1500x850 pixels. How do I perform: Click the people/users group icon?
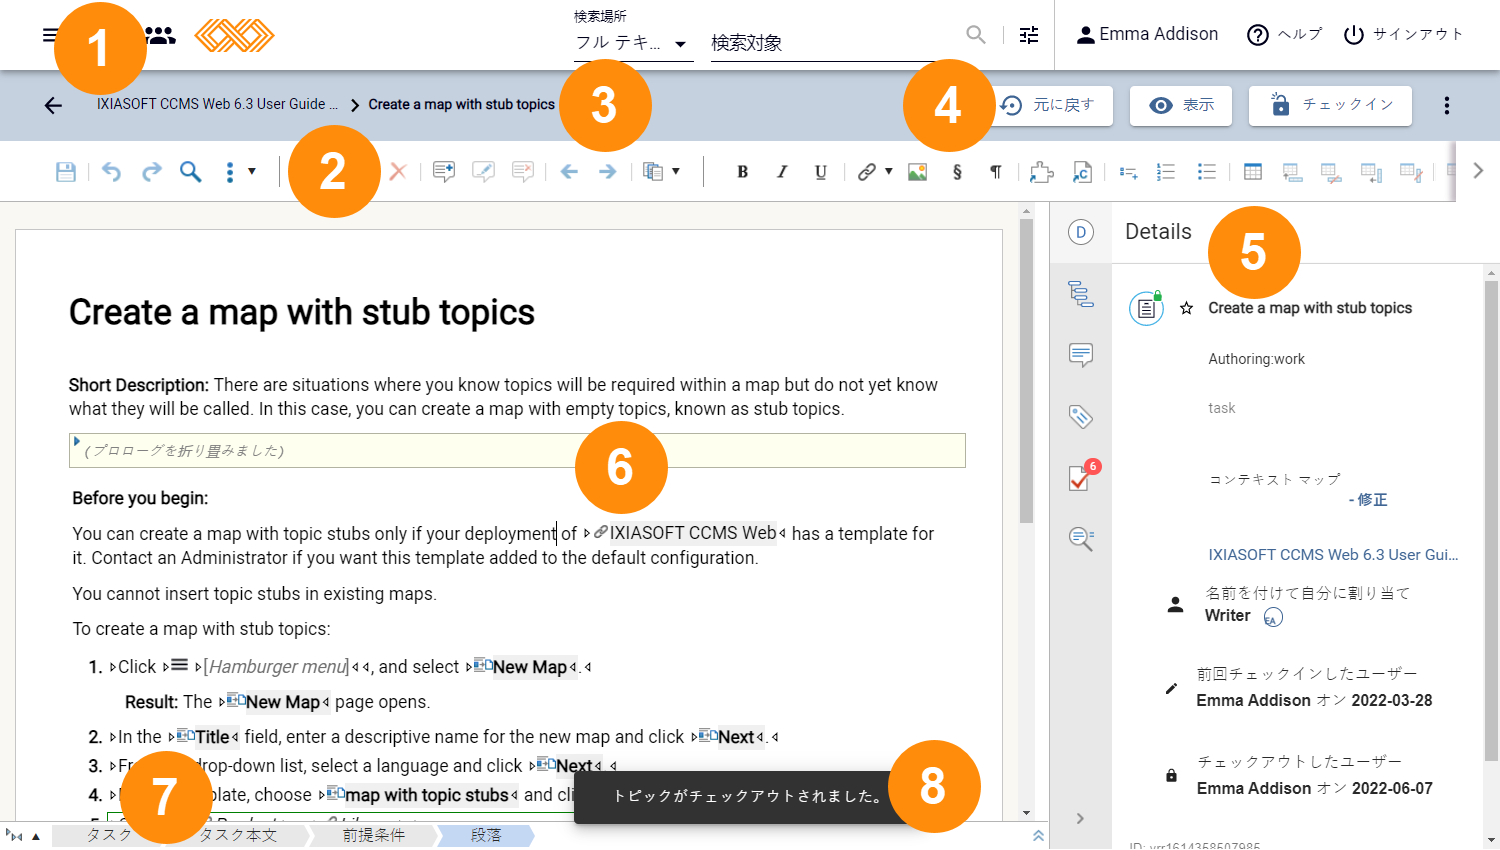coord(160,35)
